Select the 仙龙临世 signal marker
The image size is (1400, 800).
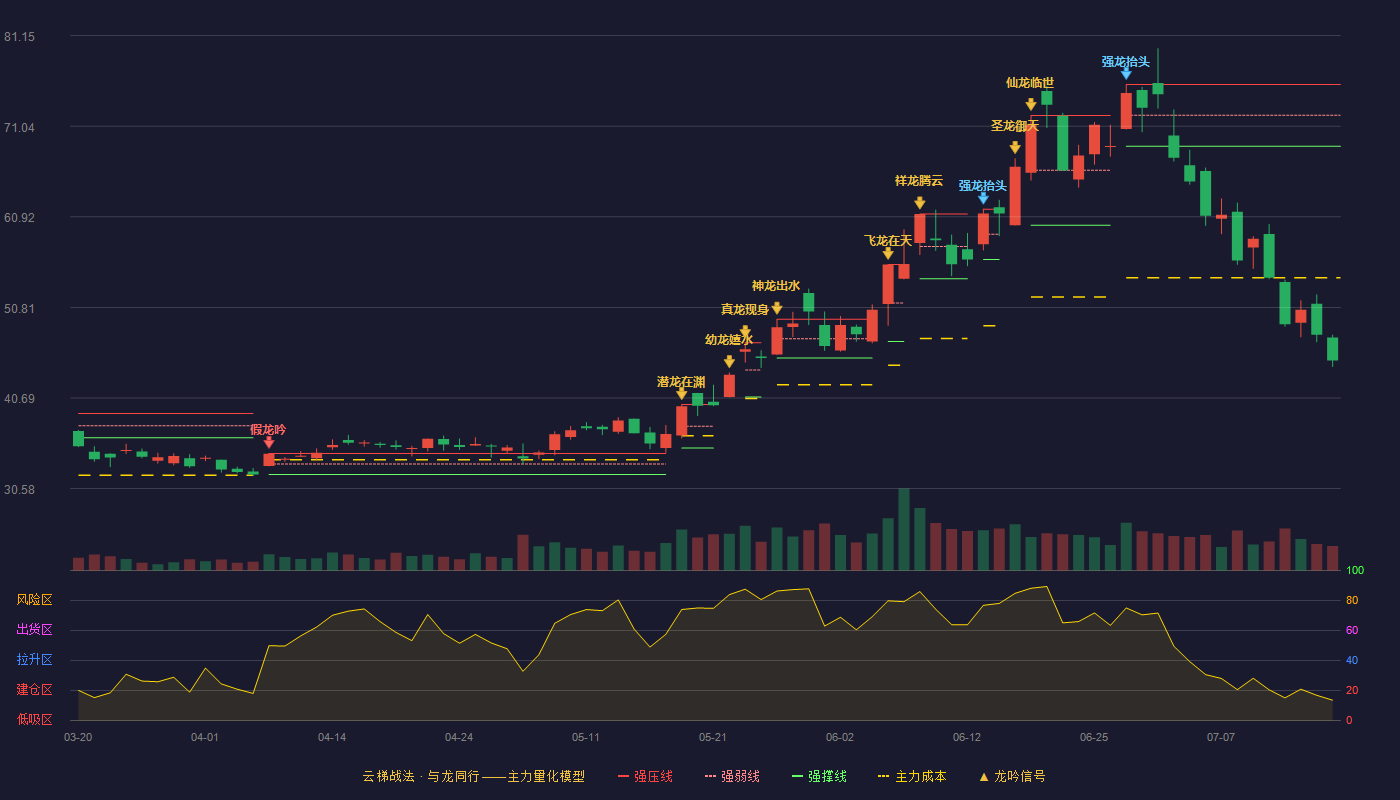[1031, 105]
